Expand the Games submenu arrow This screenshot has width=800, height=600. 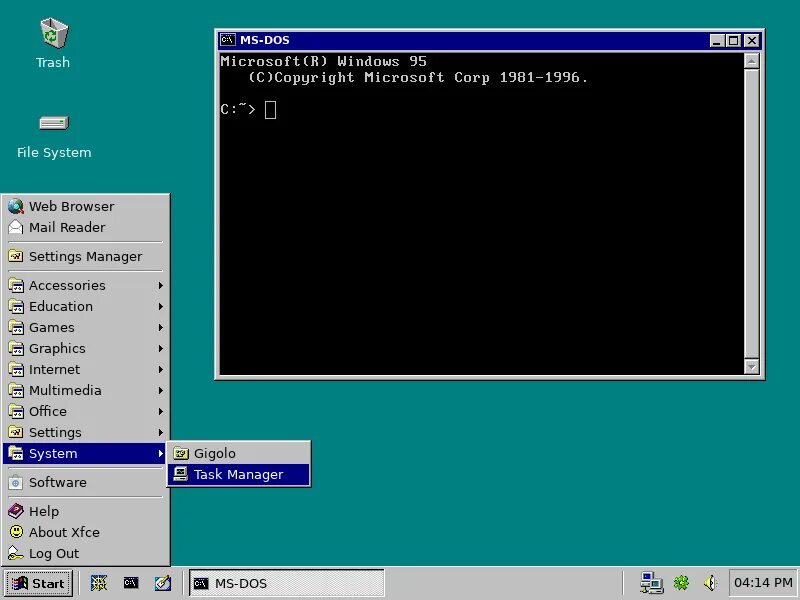(160, 327)
